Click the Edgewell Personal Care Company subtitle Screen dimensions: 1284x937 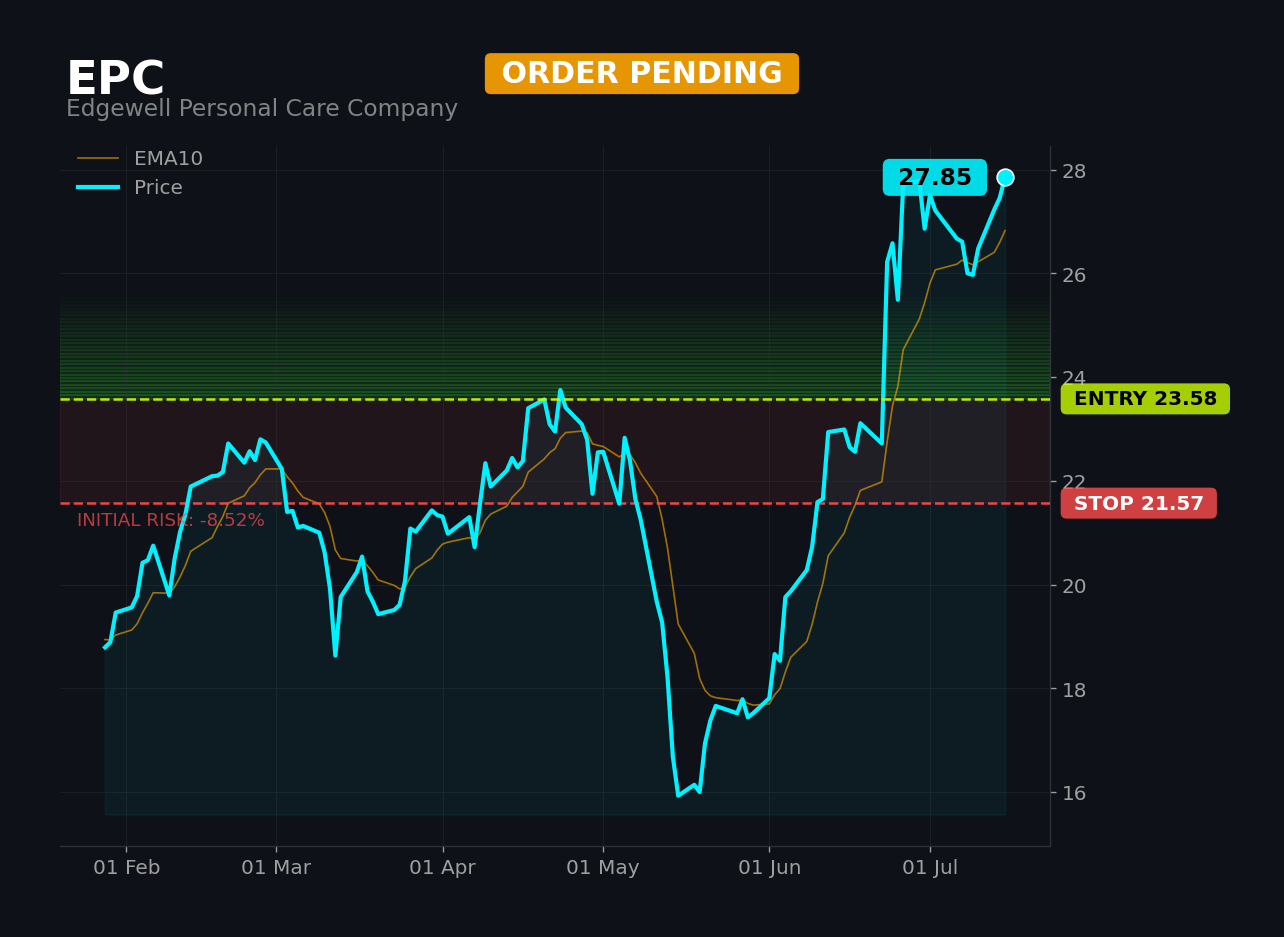click(x=262, y=109)
